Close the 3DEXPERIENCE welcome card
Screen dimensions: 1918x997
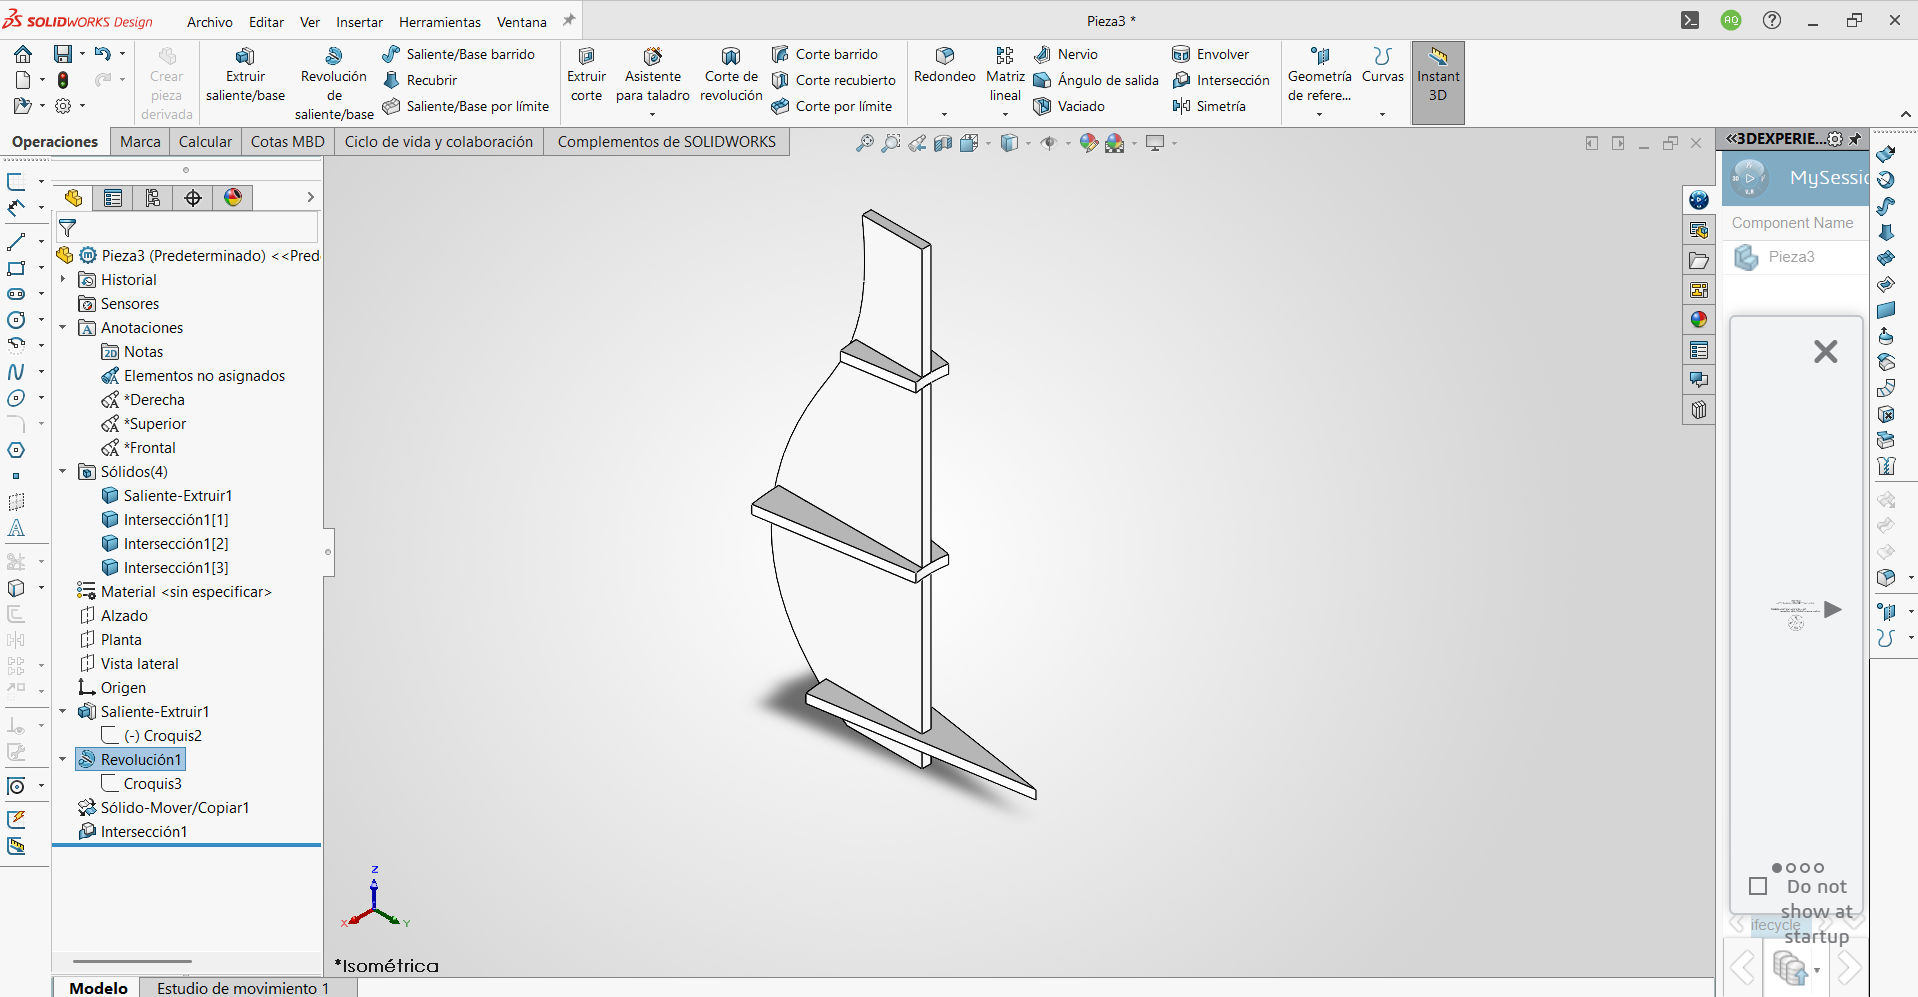1825,352
